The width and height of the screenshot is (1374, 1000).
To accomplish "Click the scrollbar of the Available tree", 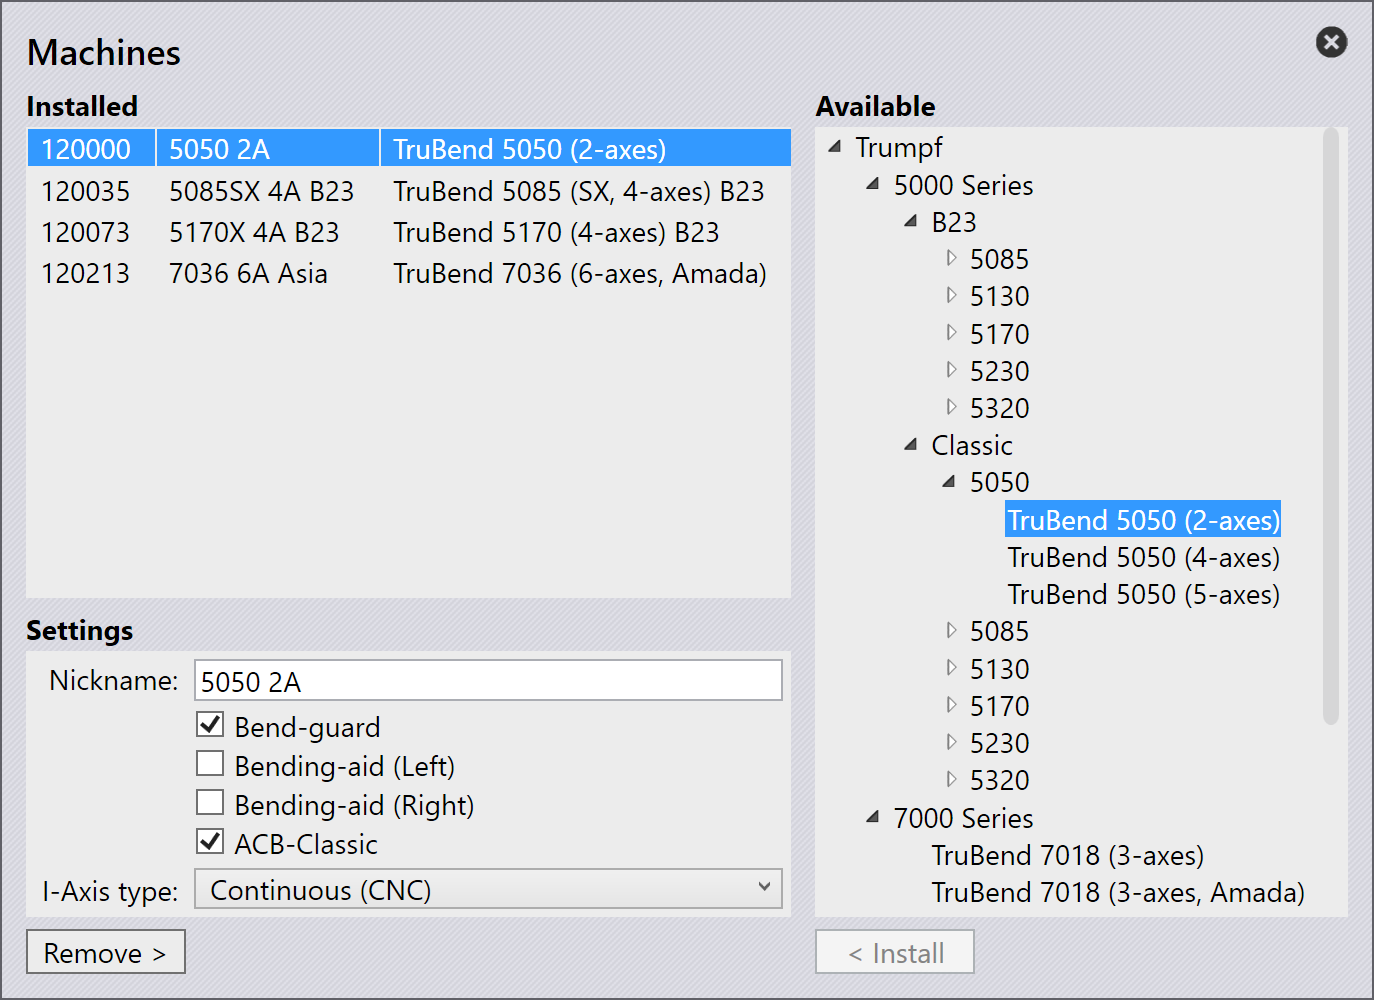I will click(x=1330, y=425).
